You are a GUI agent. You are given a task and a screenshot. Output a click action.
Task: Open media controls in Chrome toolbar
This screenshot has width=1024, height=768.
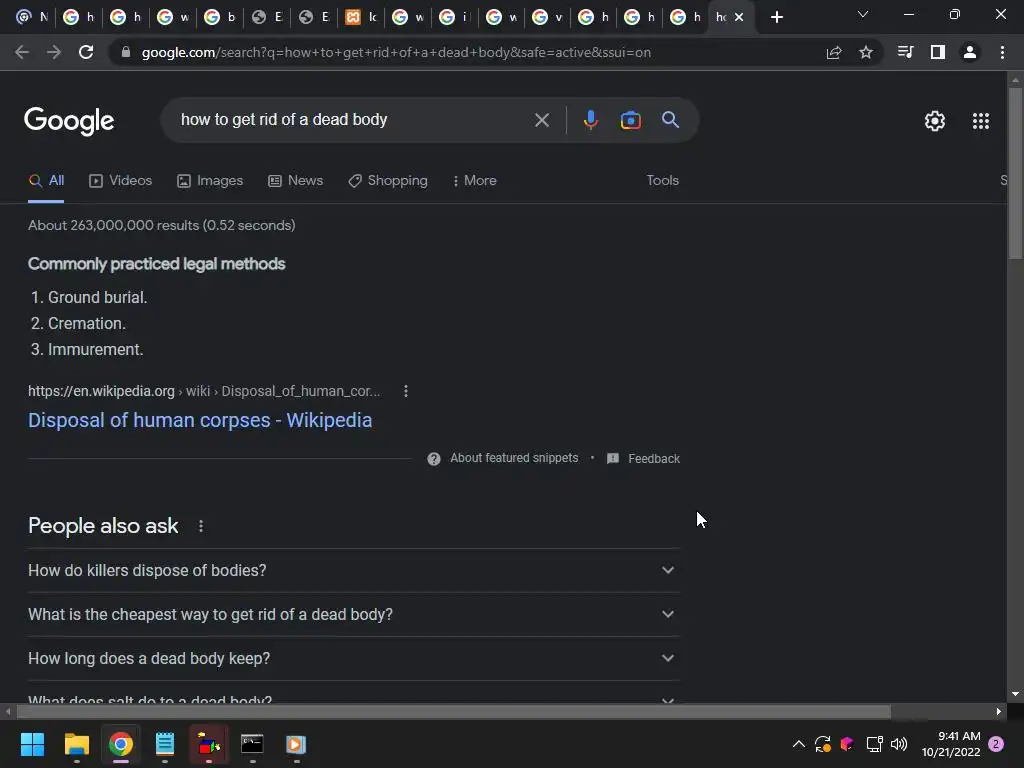click(905, 52)
